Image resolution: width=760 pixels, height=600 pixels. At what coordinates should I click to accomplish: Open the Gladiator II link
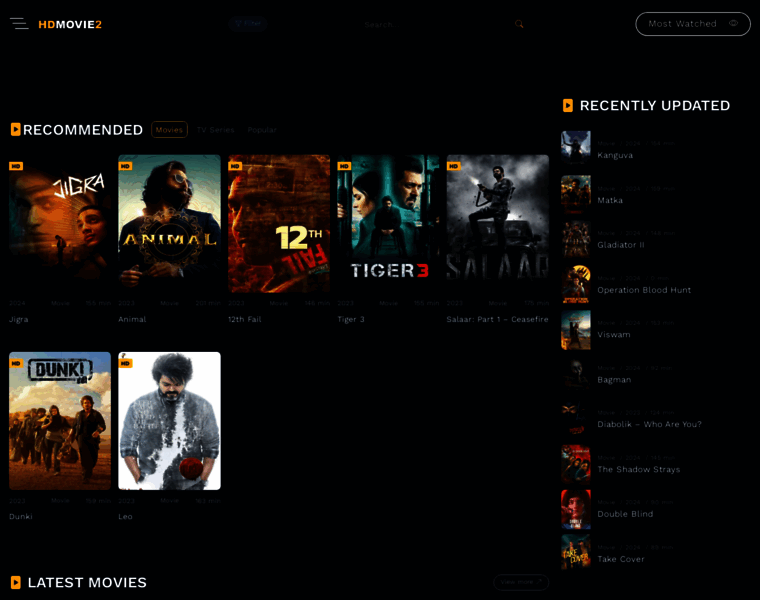620,245
